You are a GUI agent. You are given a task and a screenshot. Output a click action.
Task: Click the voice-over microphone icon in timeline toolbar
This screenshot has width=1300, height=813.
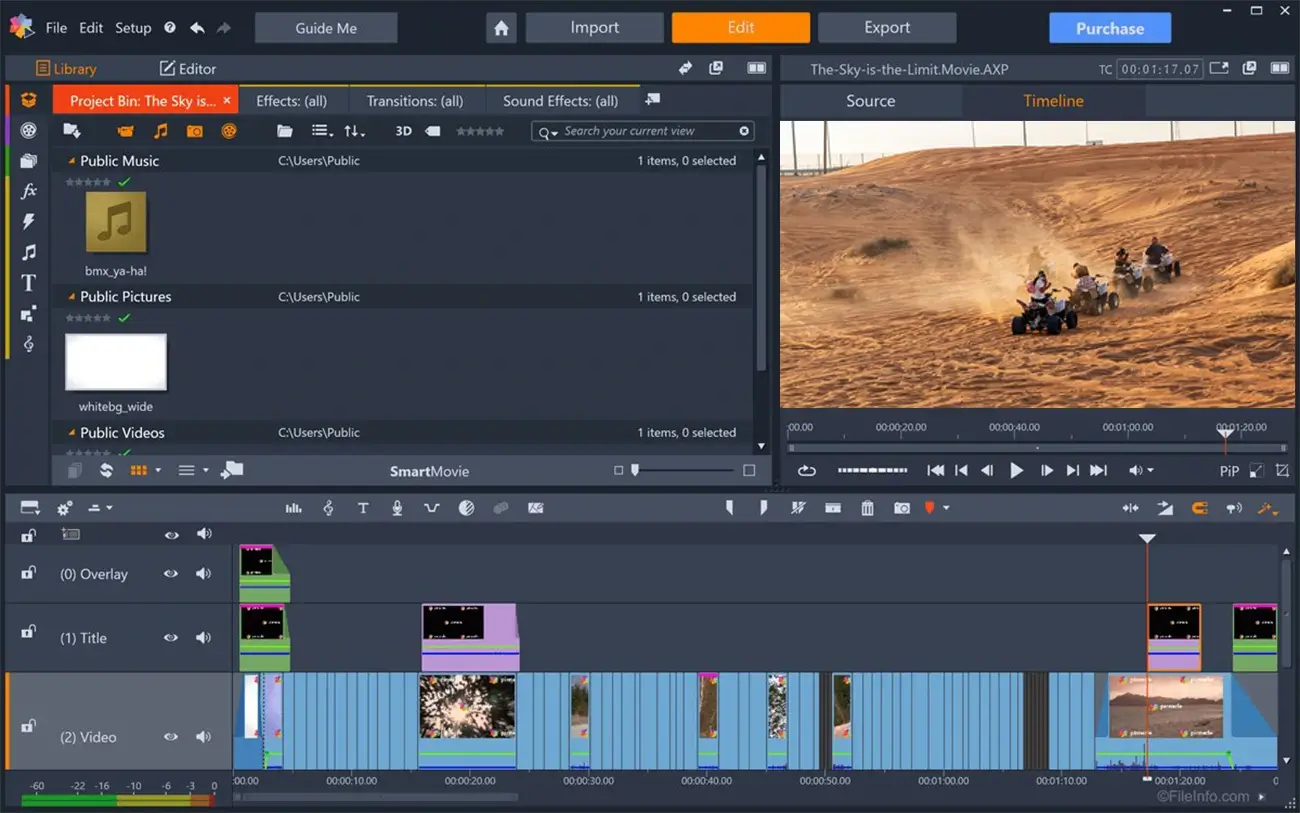point(397,508)
